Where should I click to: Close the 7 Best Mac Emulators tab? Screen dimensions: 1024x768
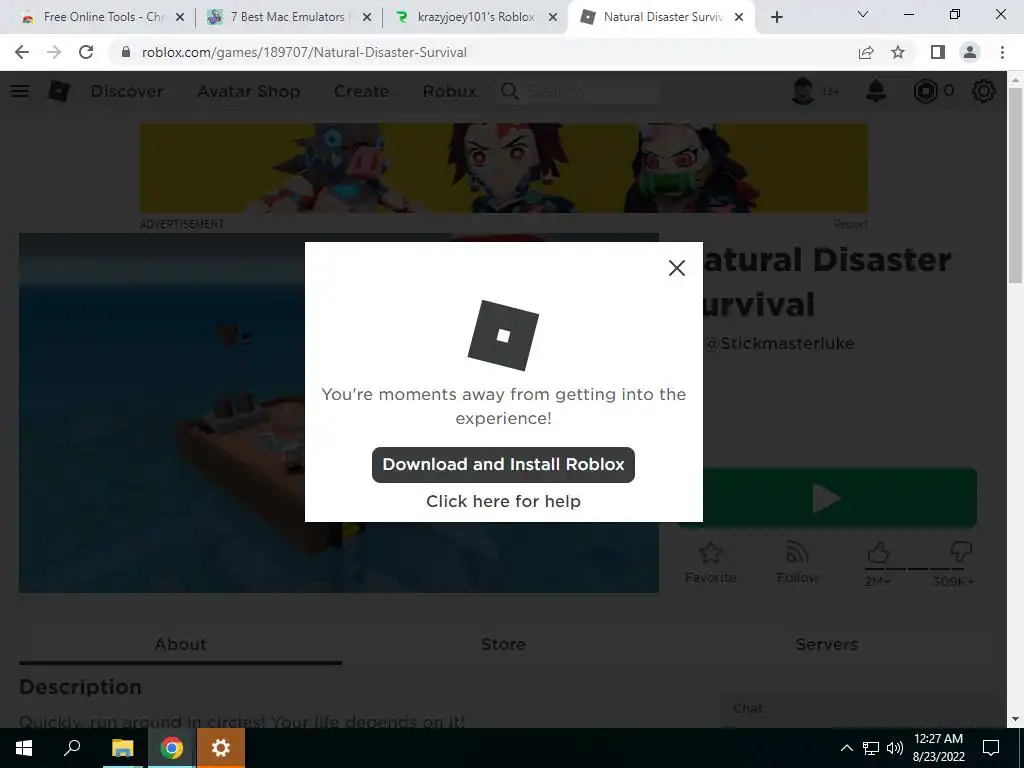click(367, 18)
